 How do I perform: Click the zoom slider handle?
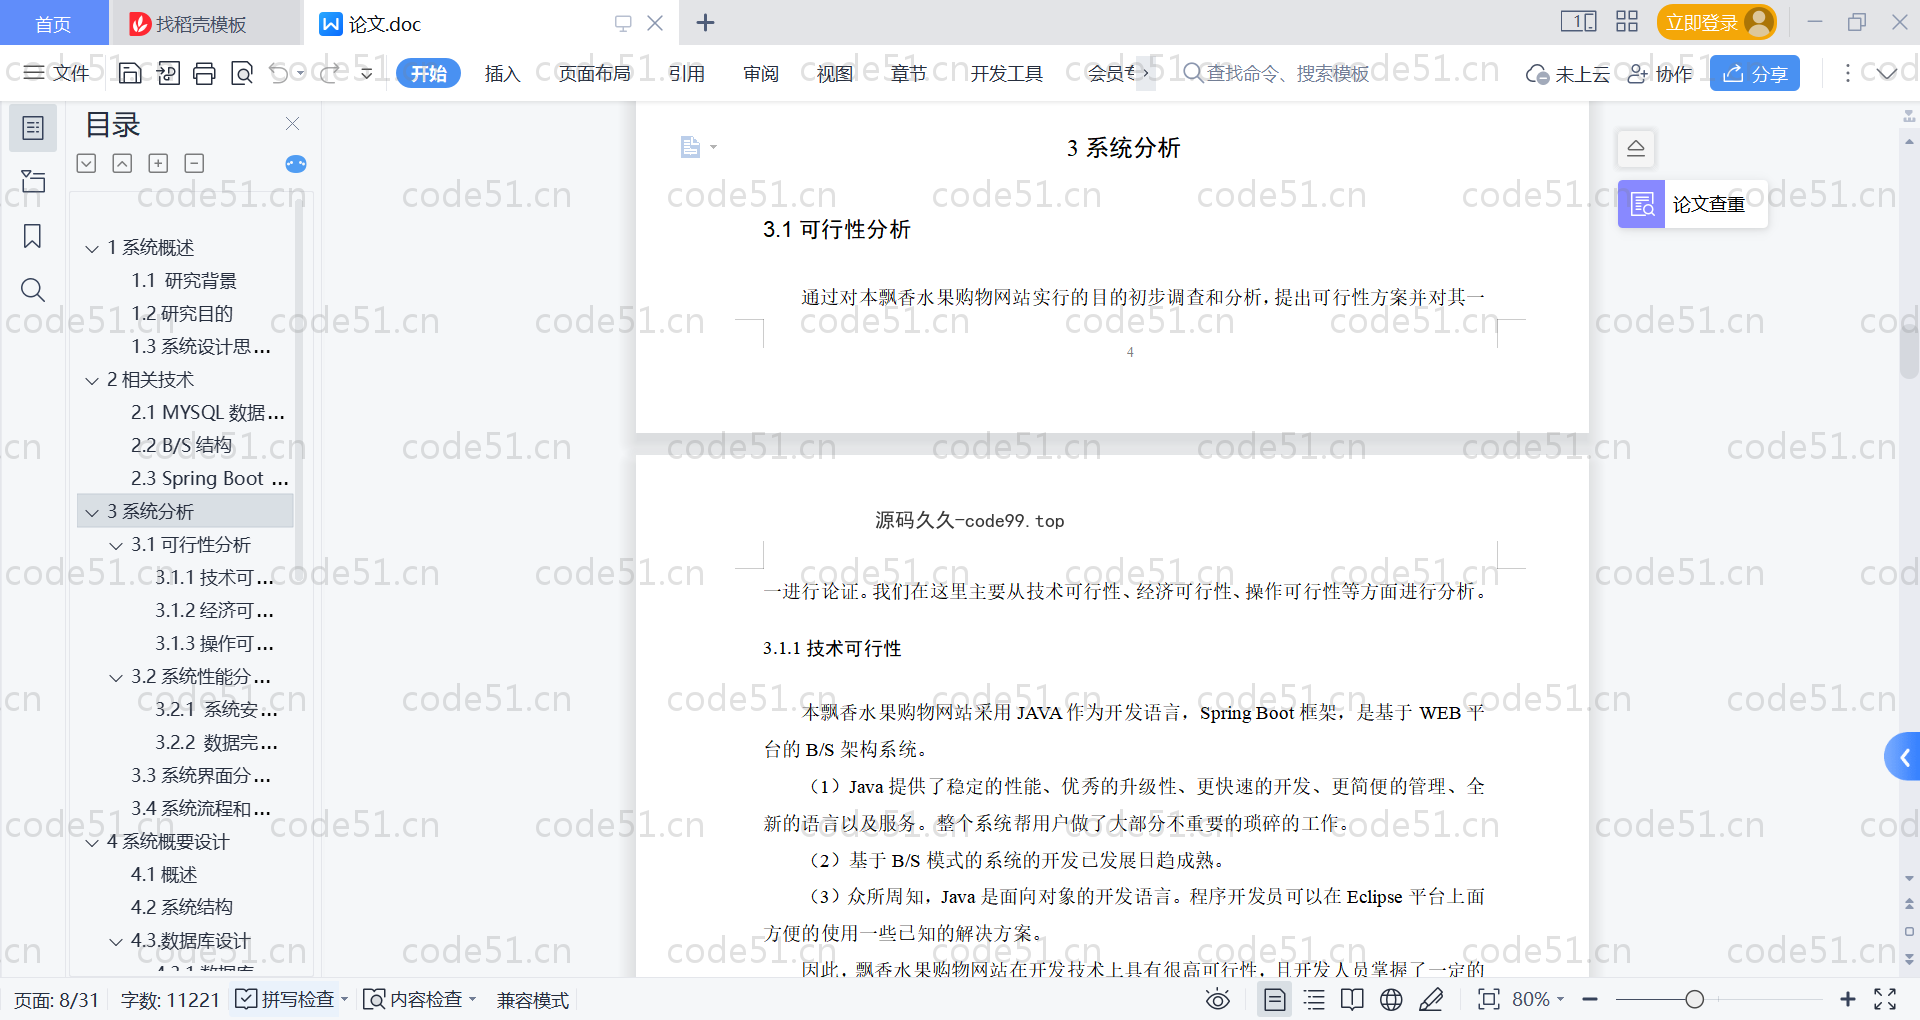point(1694,999)
